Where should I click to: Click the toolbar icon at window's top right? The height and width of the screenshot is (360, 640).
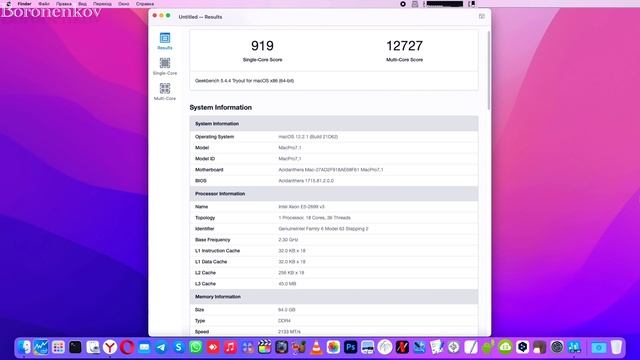click(x=482, y=16)
